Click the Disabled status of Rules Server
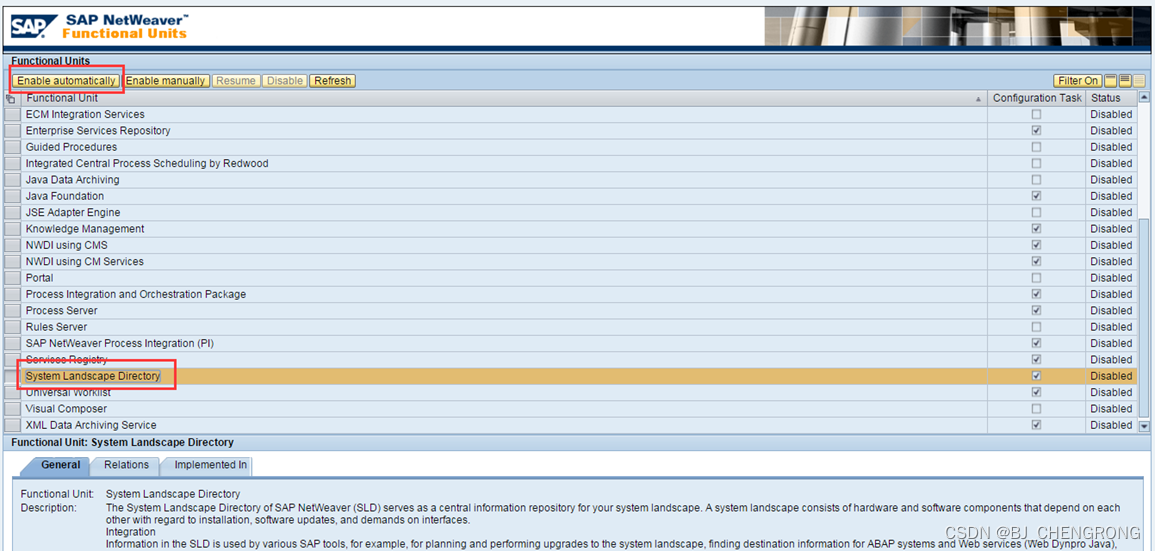Viewport: 1155px width, 551px height. (1111, 327)
